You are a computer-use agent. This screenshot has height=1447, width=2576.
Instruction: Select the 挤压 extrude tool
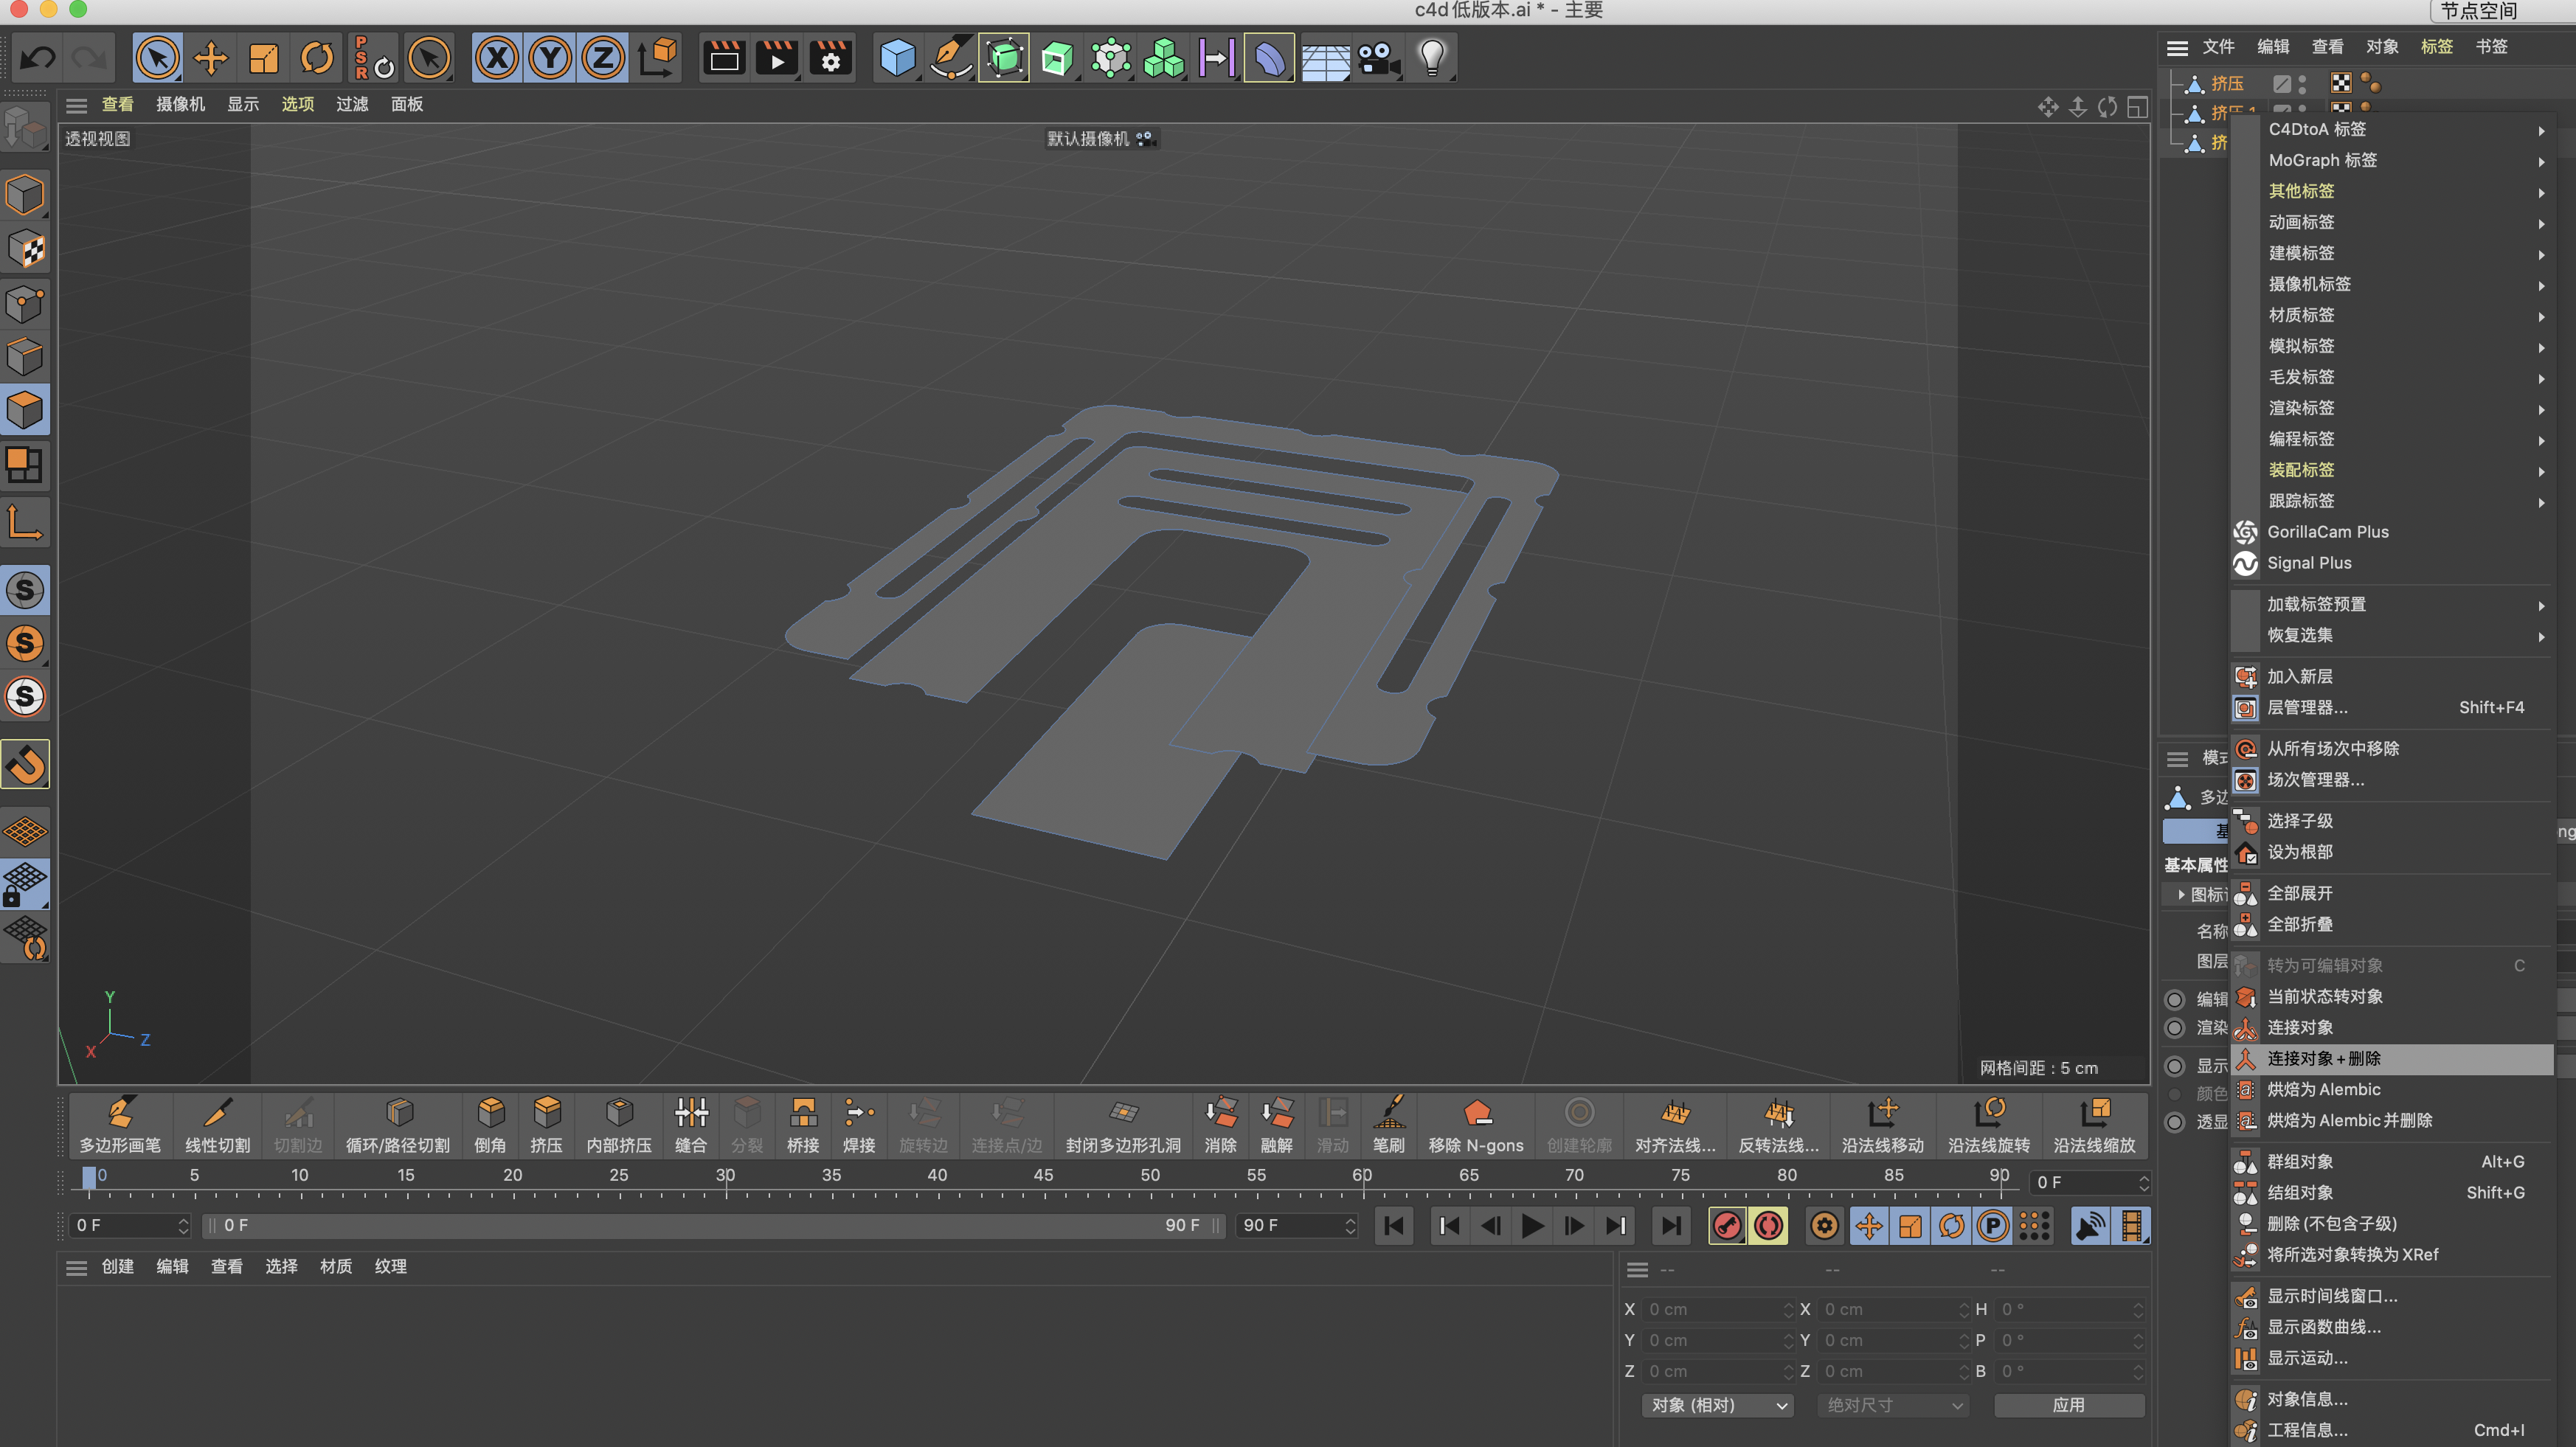(546, 1124)
